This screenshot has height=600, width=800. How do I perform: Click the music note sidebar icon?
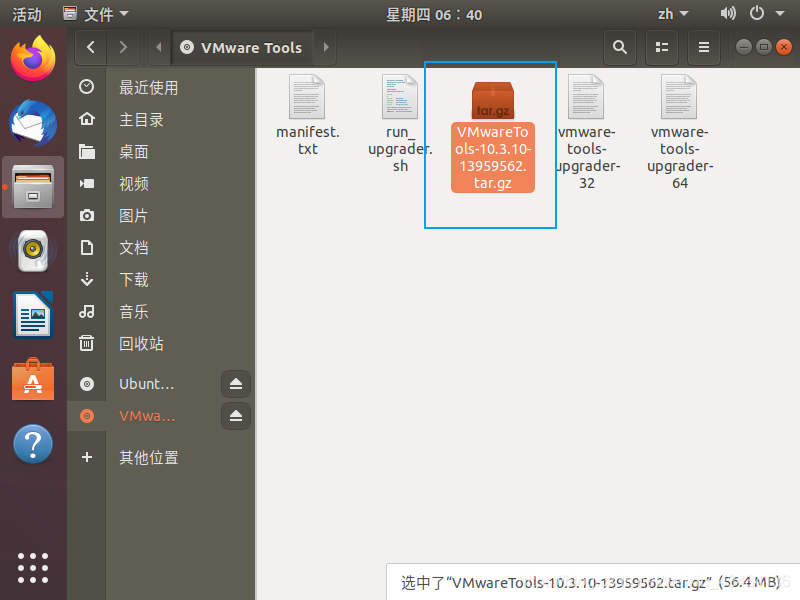pos(87,311)
